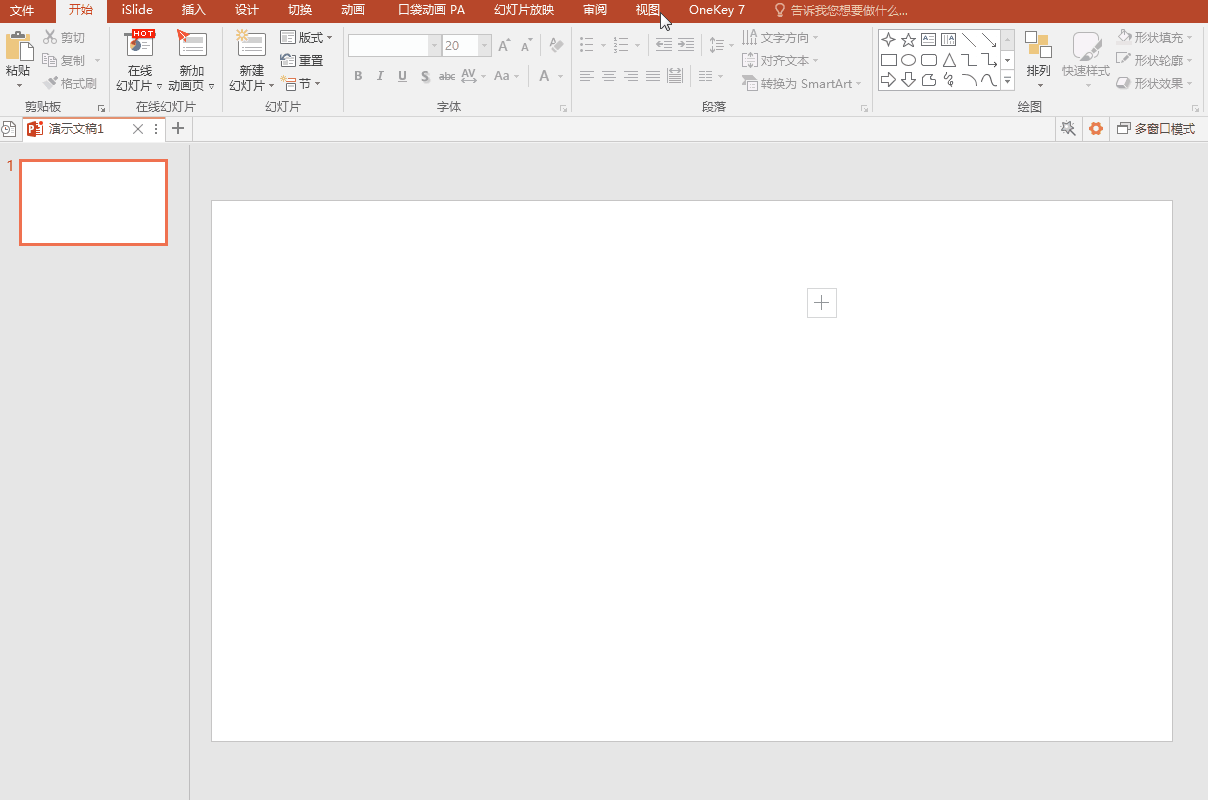Expand the 版式 layout dropdown
The height and width of the screenshot is (800, 1208).
tap(306, 38)
